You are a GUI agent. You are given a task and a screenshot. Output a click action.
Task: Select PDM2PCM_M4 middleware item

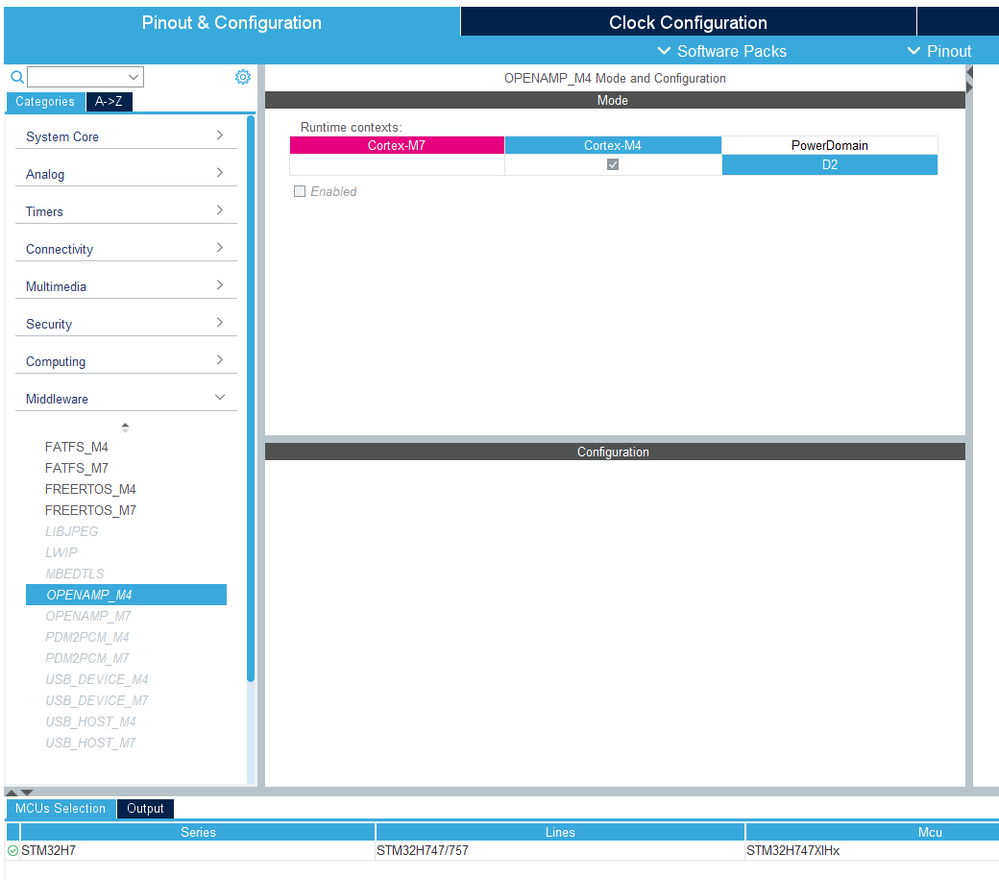(x=87, y=637)
